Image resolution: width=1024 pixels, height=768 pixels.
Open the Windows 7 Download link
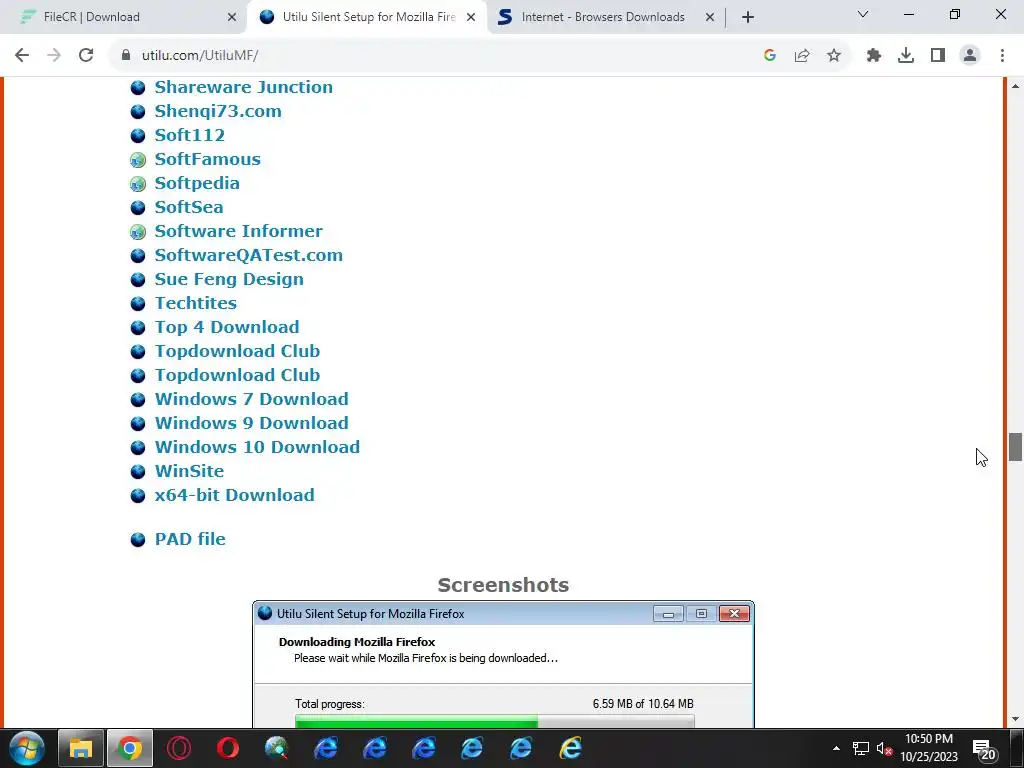[251, 399]
